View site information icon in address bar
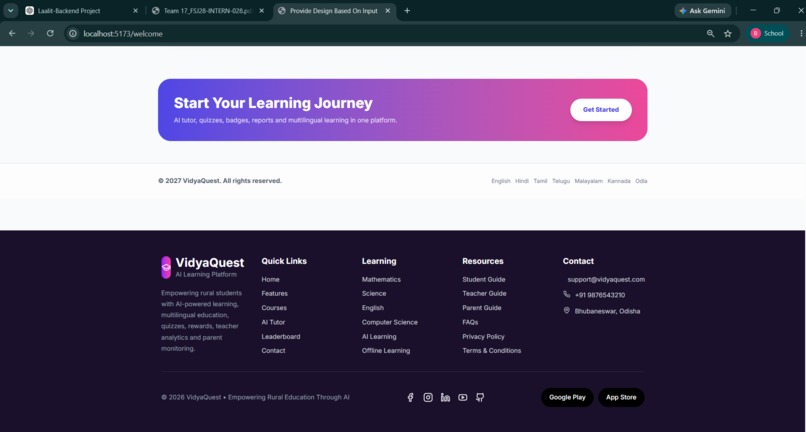This screenshot has height=432, width=806. coord(73,33)
